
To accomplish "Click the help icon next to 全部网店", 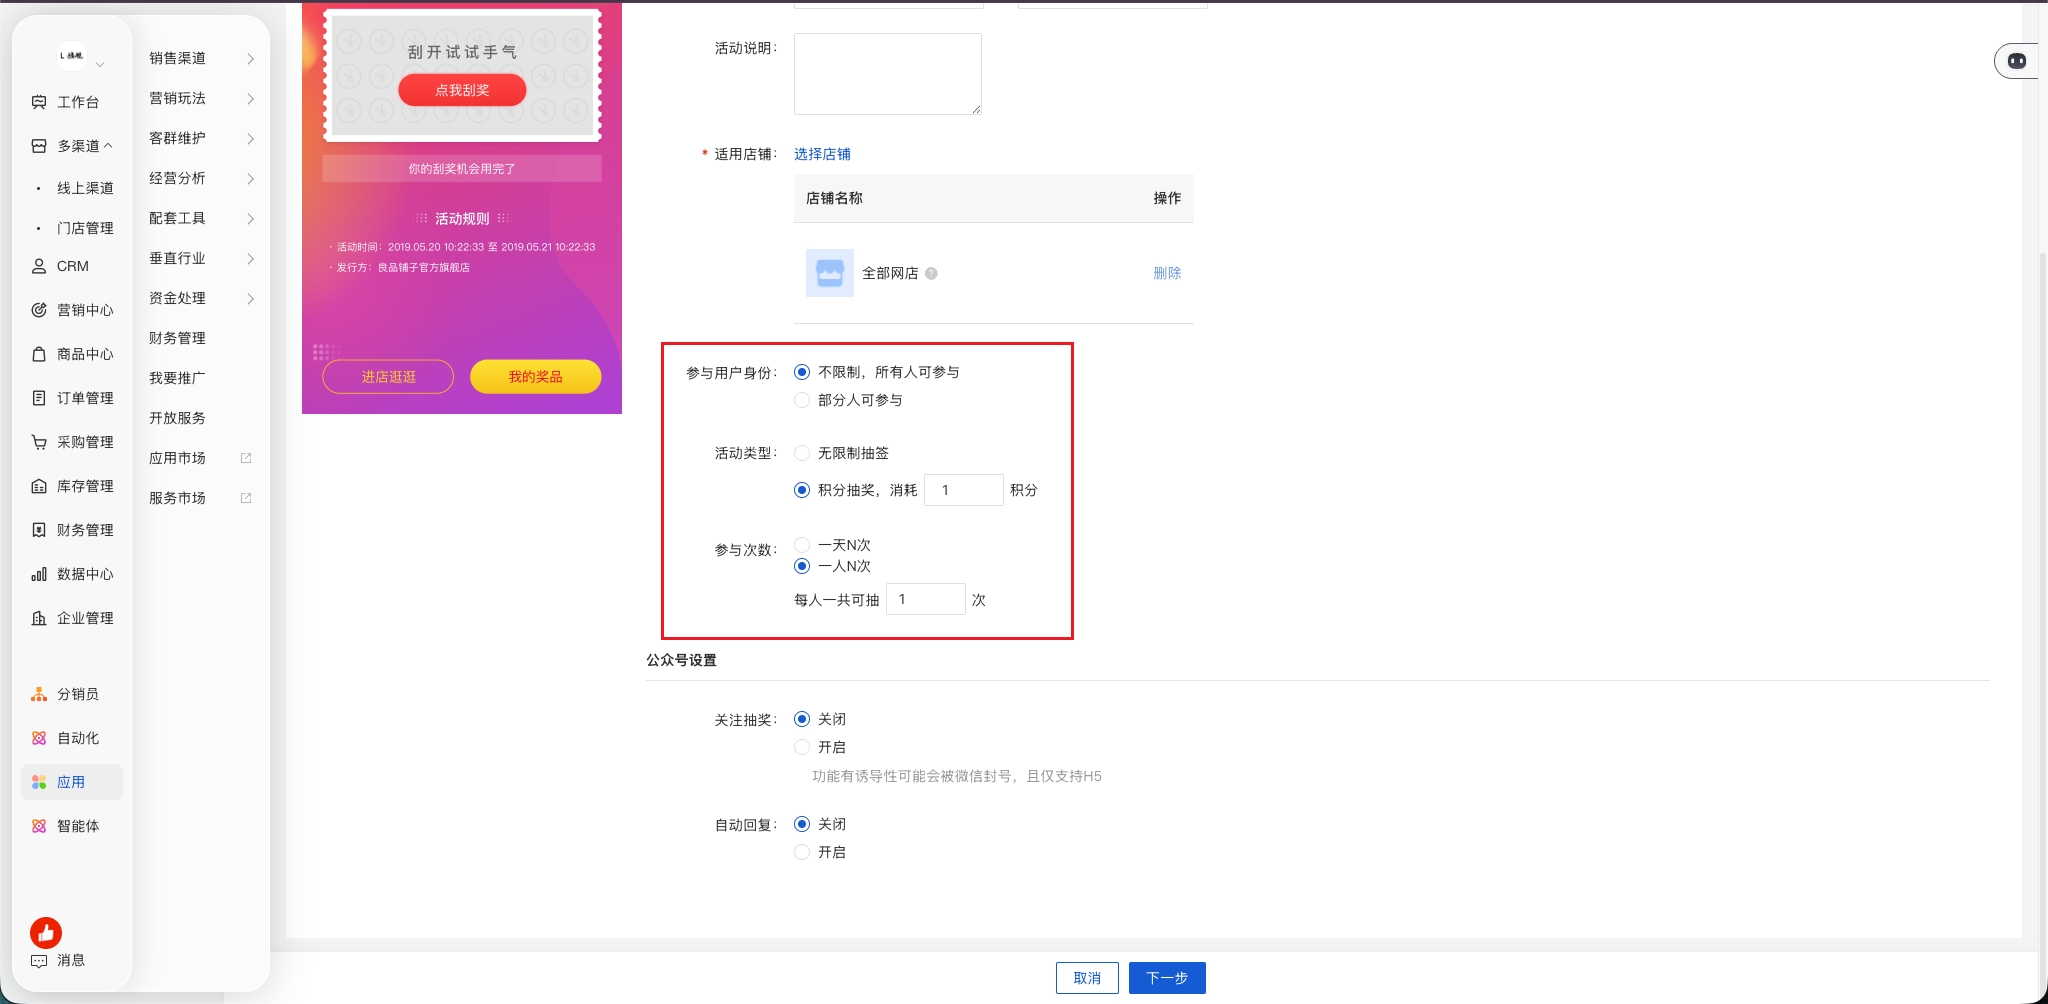I will 931,273.
